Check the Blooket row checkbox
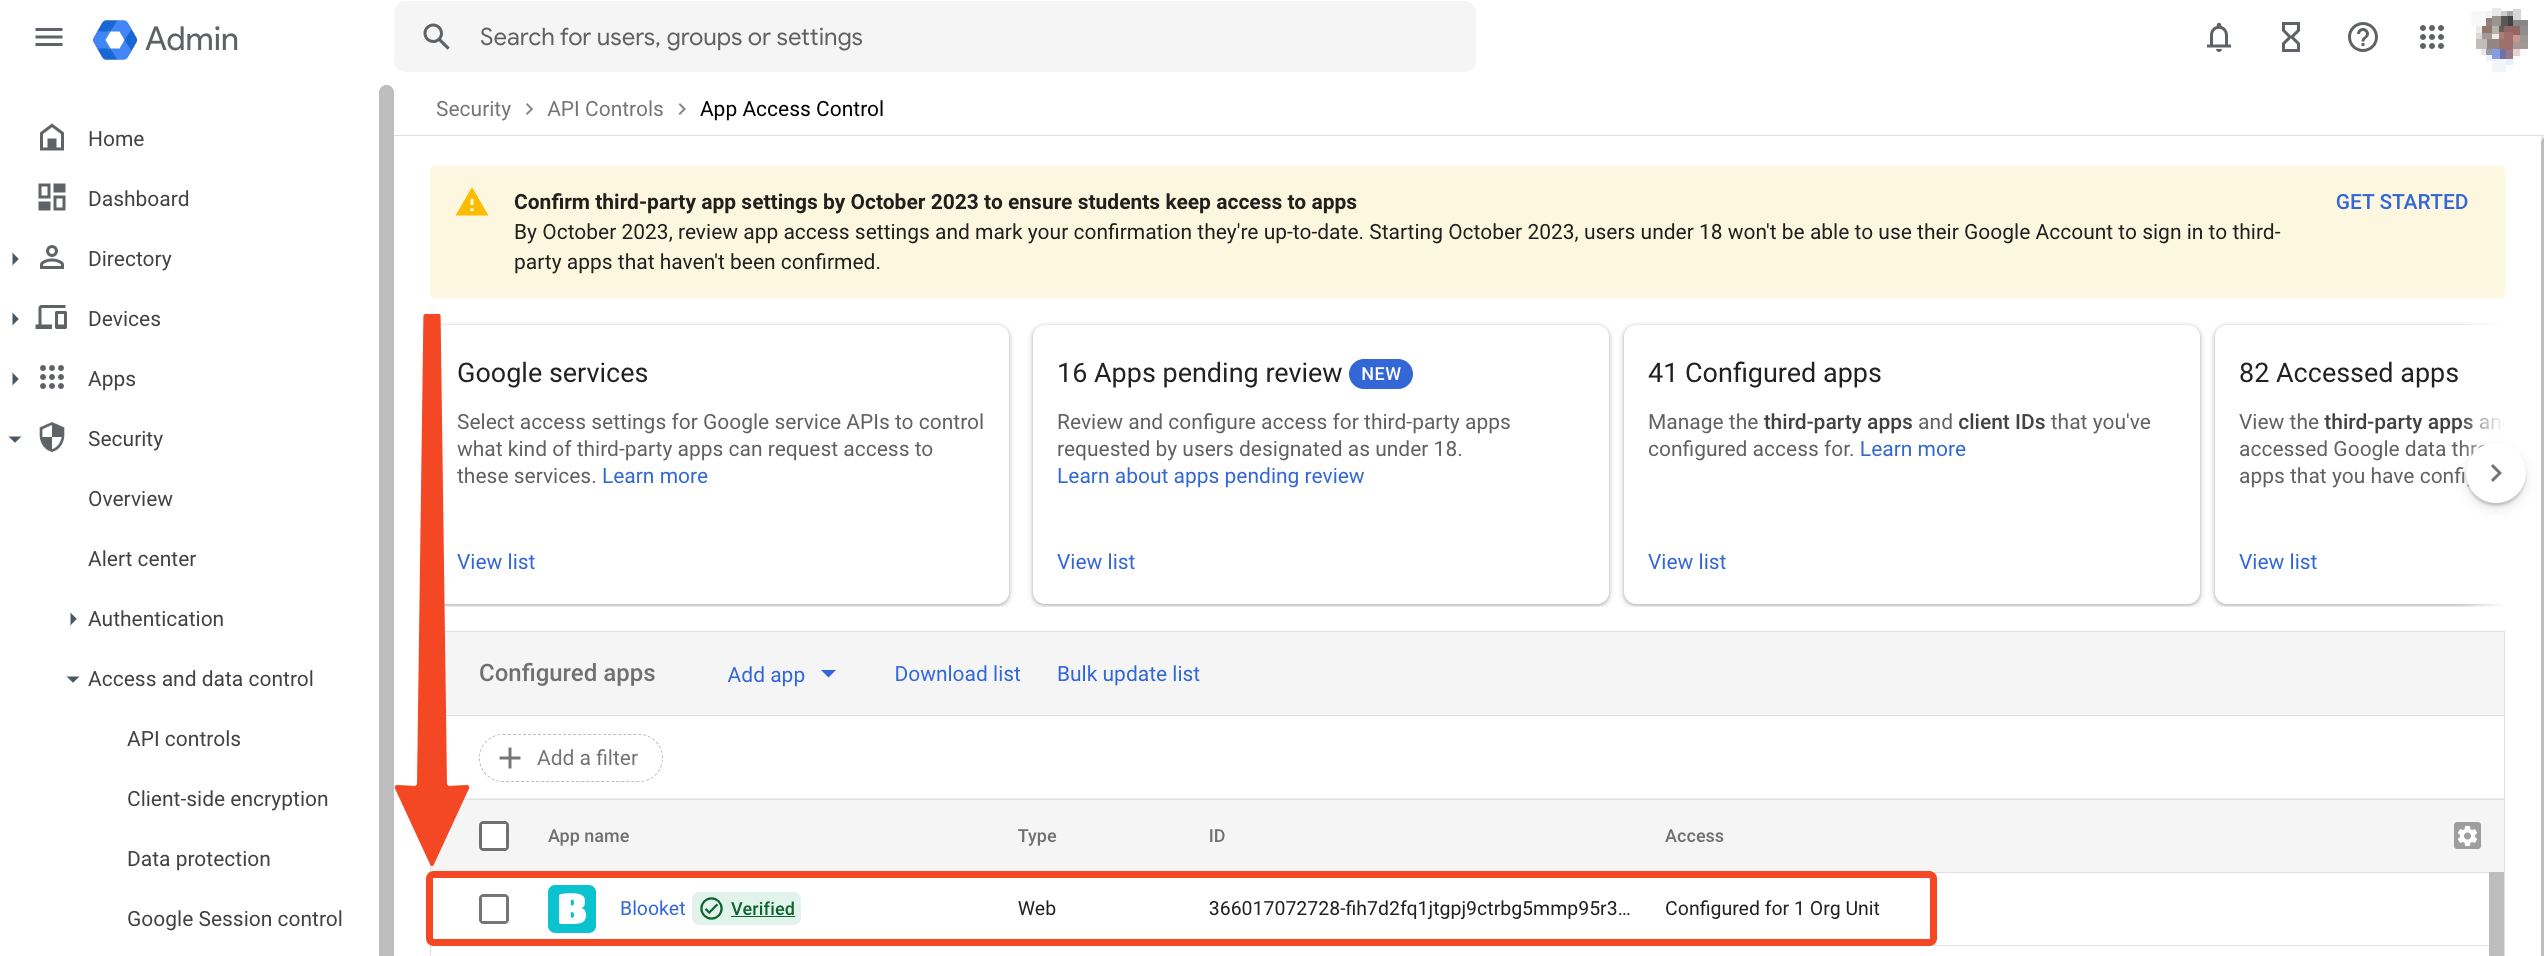 coord(494,908)
